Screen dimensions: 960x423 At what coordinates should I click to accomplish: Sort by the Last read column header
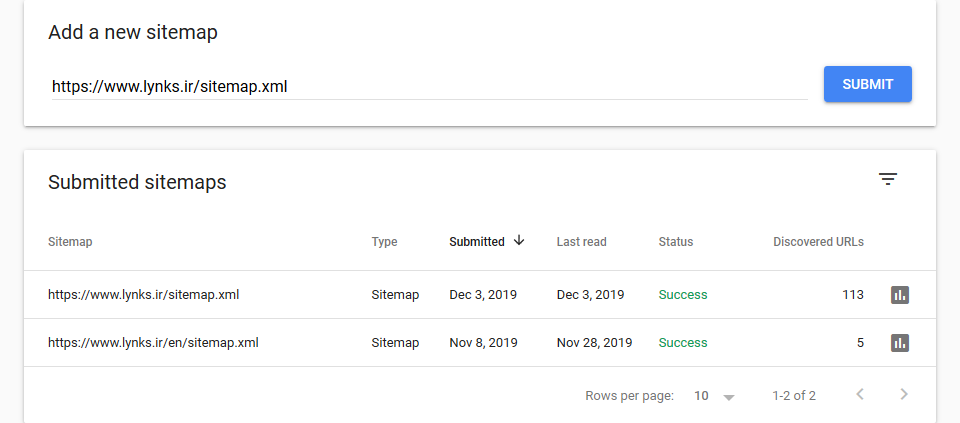[581, 242]
